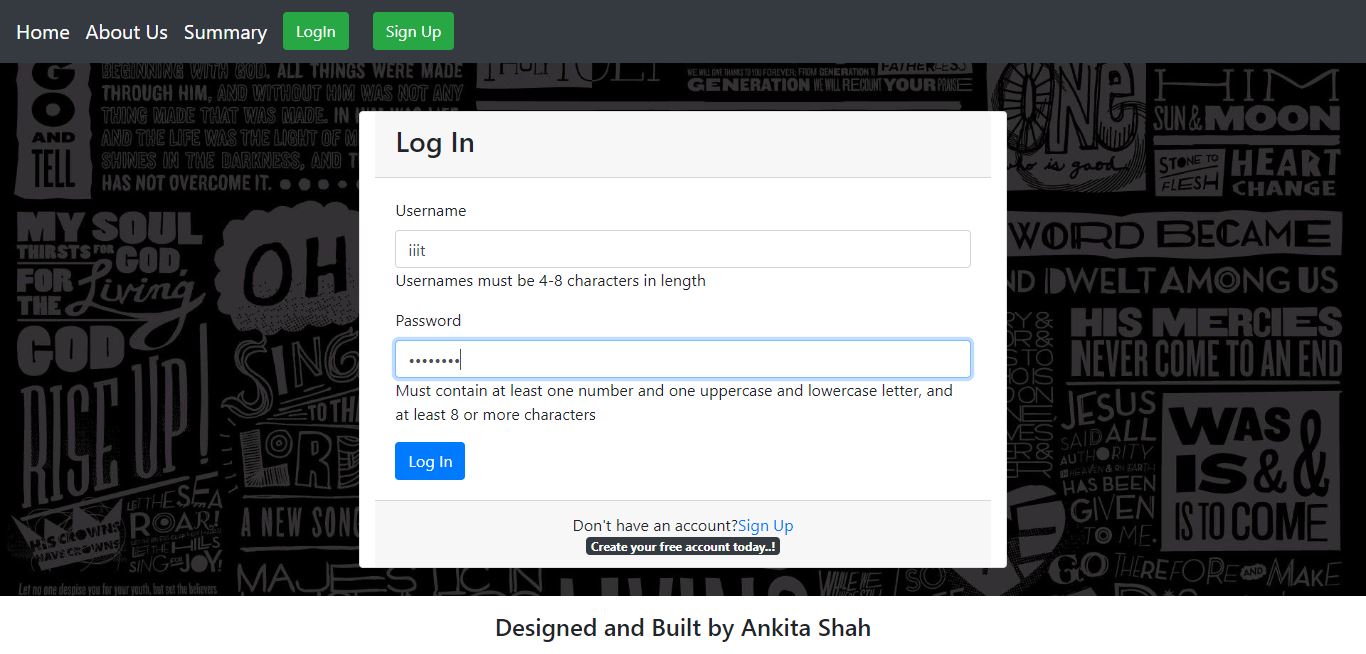Select the typed username text iiit
This screenshot has height=654, width=1366.
(x=417, y=248)
